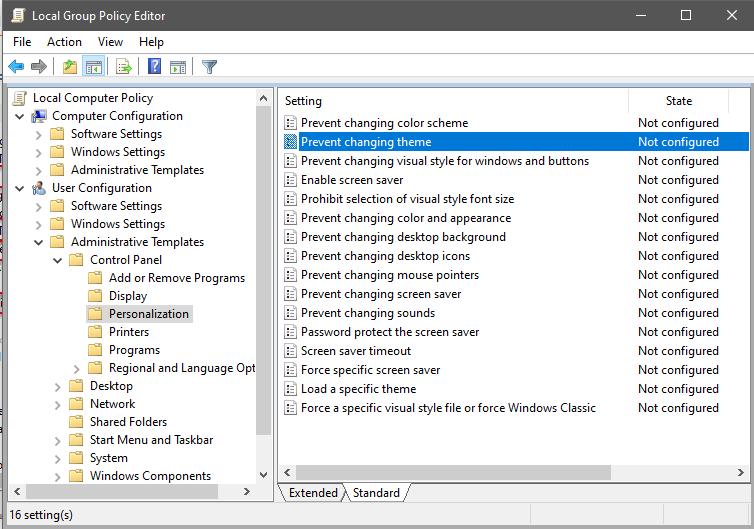Click the Filter funnel icon
Viewport: 754px width, 529px height.
[x=209, y=67]
